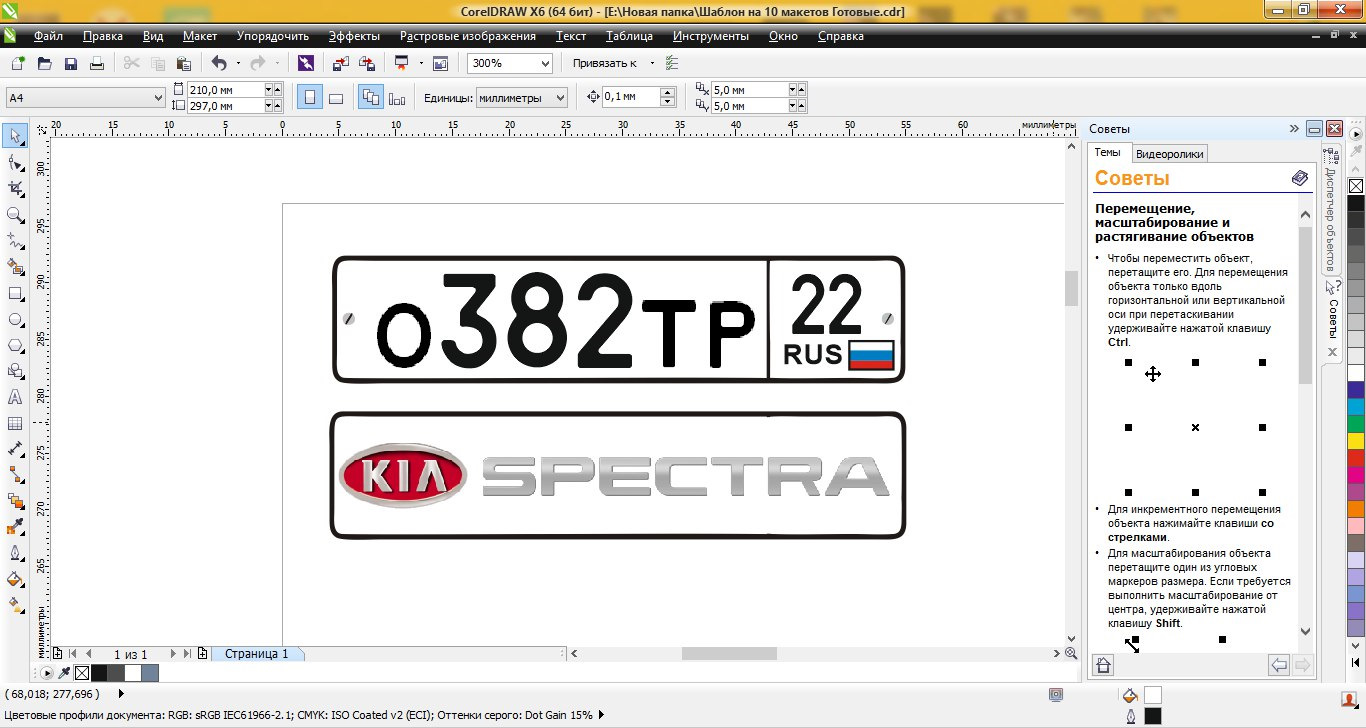Go to the last page arrow
This screenshot has height=728, width=1366.
187,654
